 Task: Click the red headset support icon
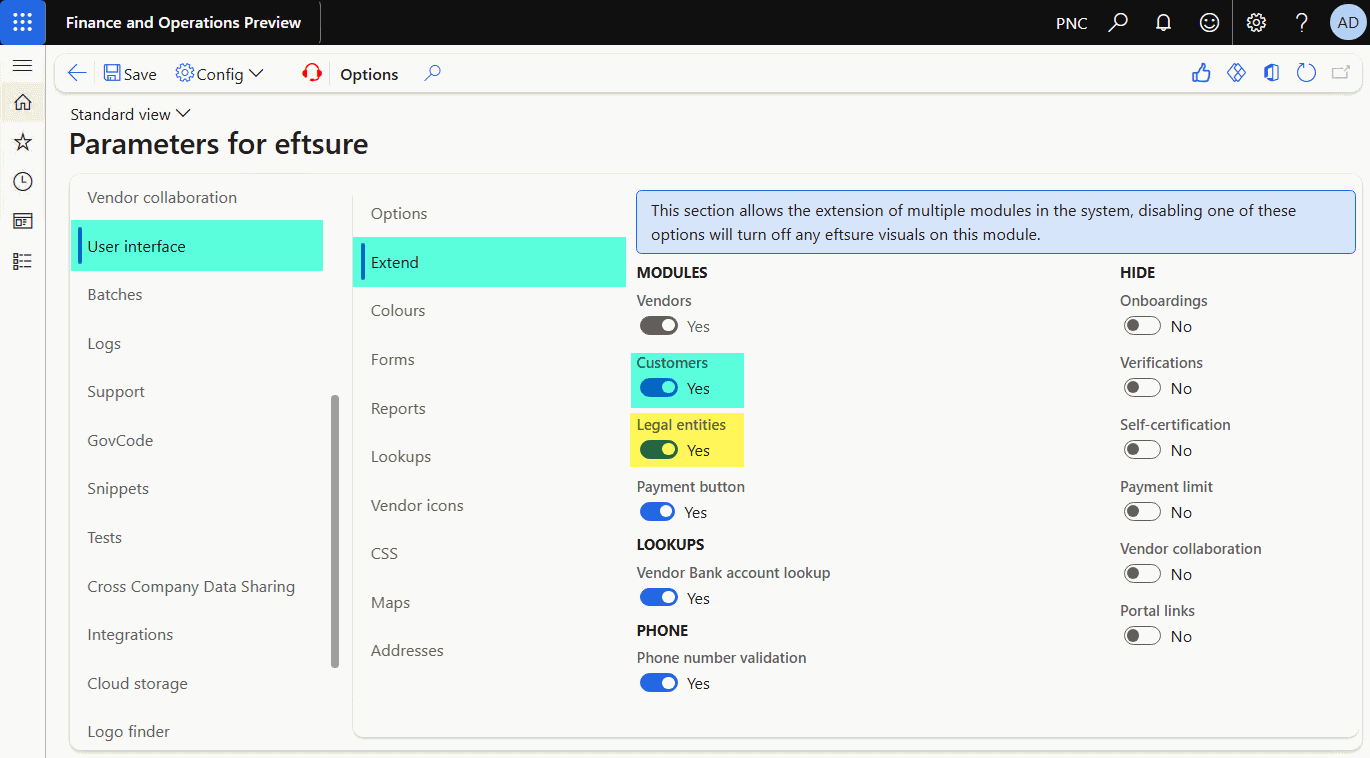pyautogui.click(x=312, y=73)
